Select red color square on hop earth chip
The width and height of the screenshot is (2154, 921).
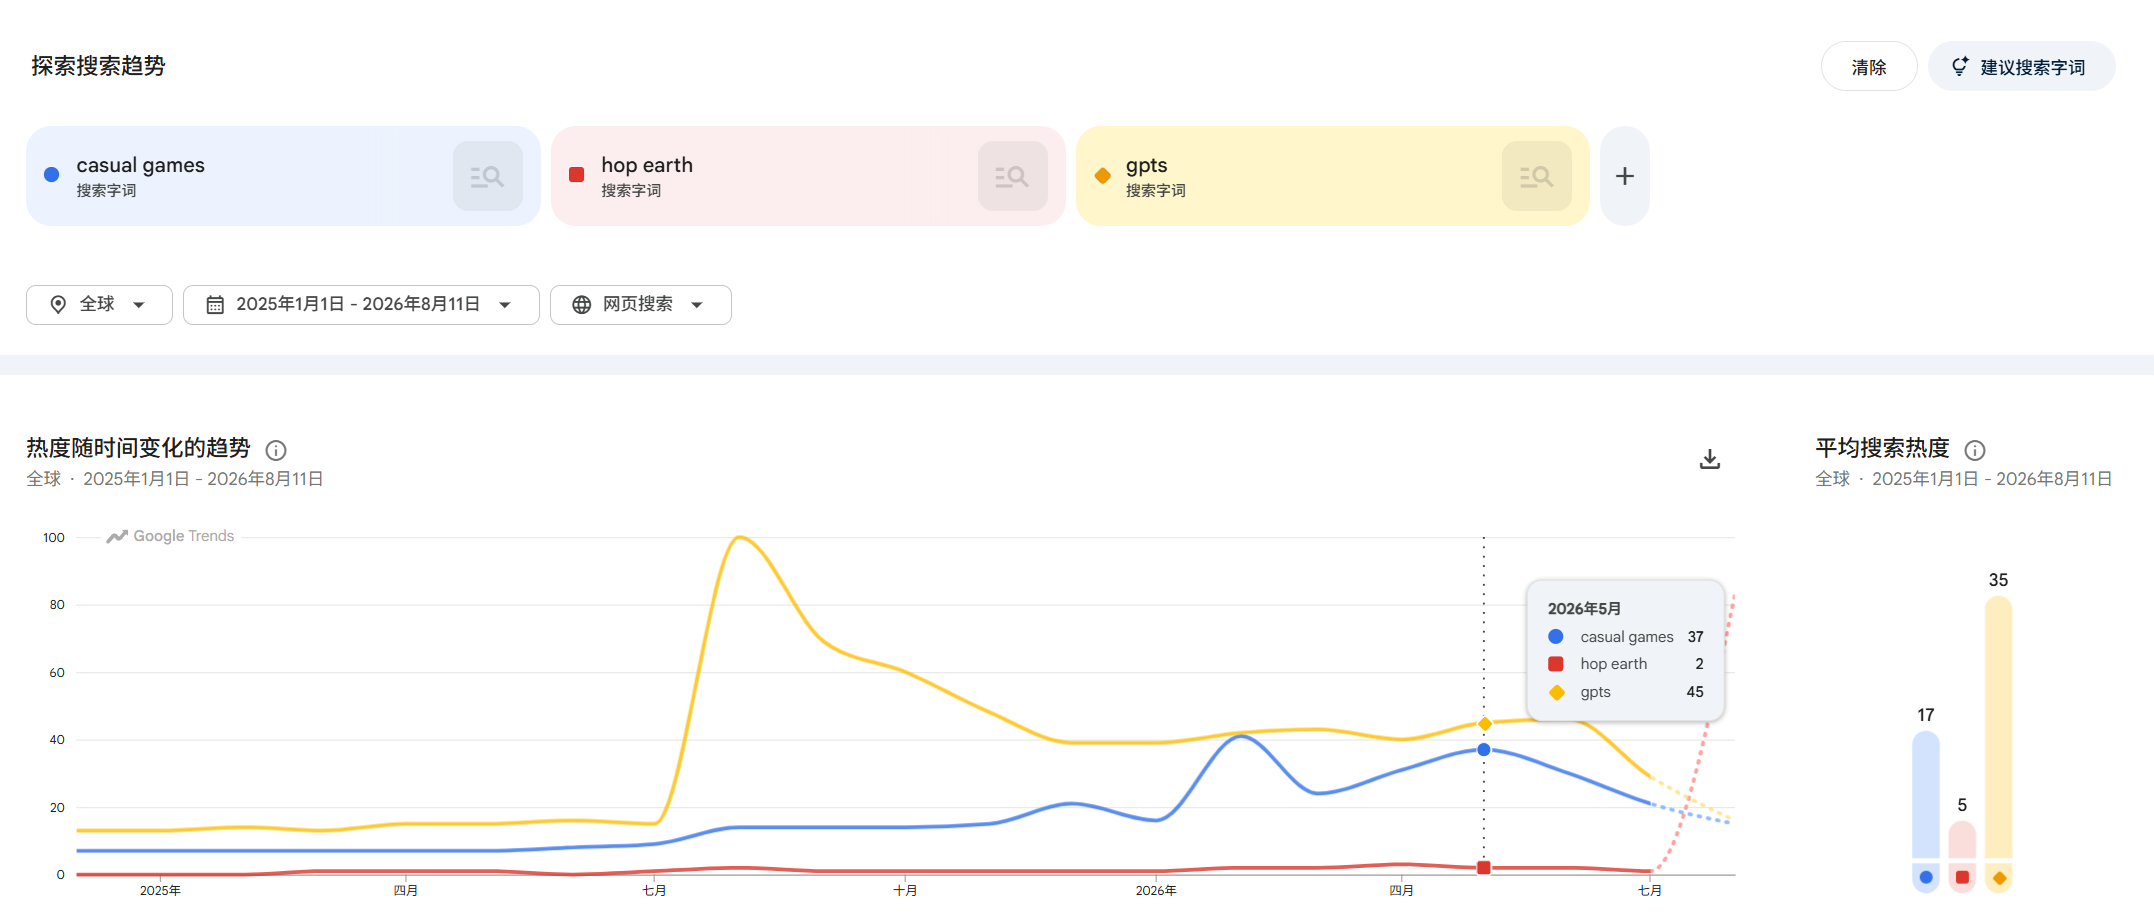coord(577,175)
